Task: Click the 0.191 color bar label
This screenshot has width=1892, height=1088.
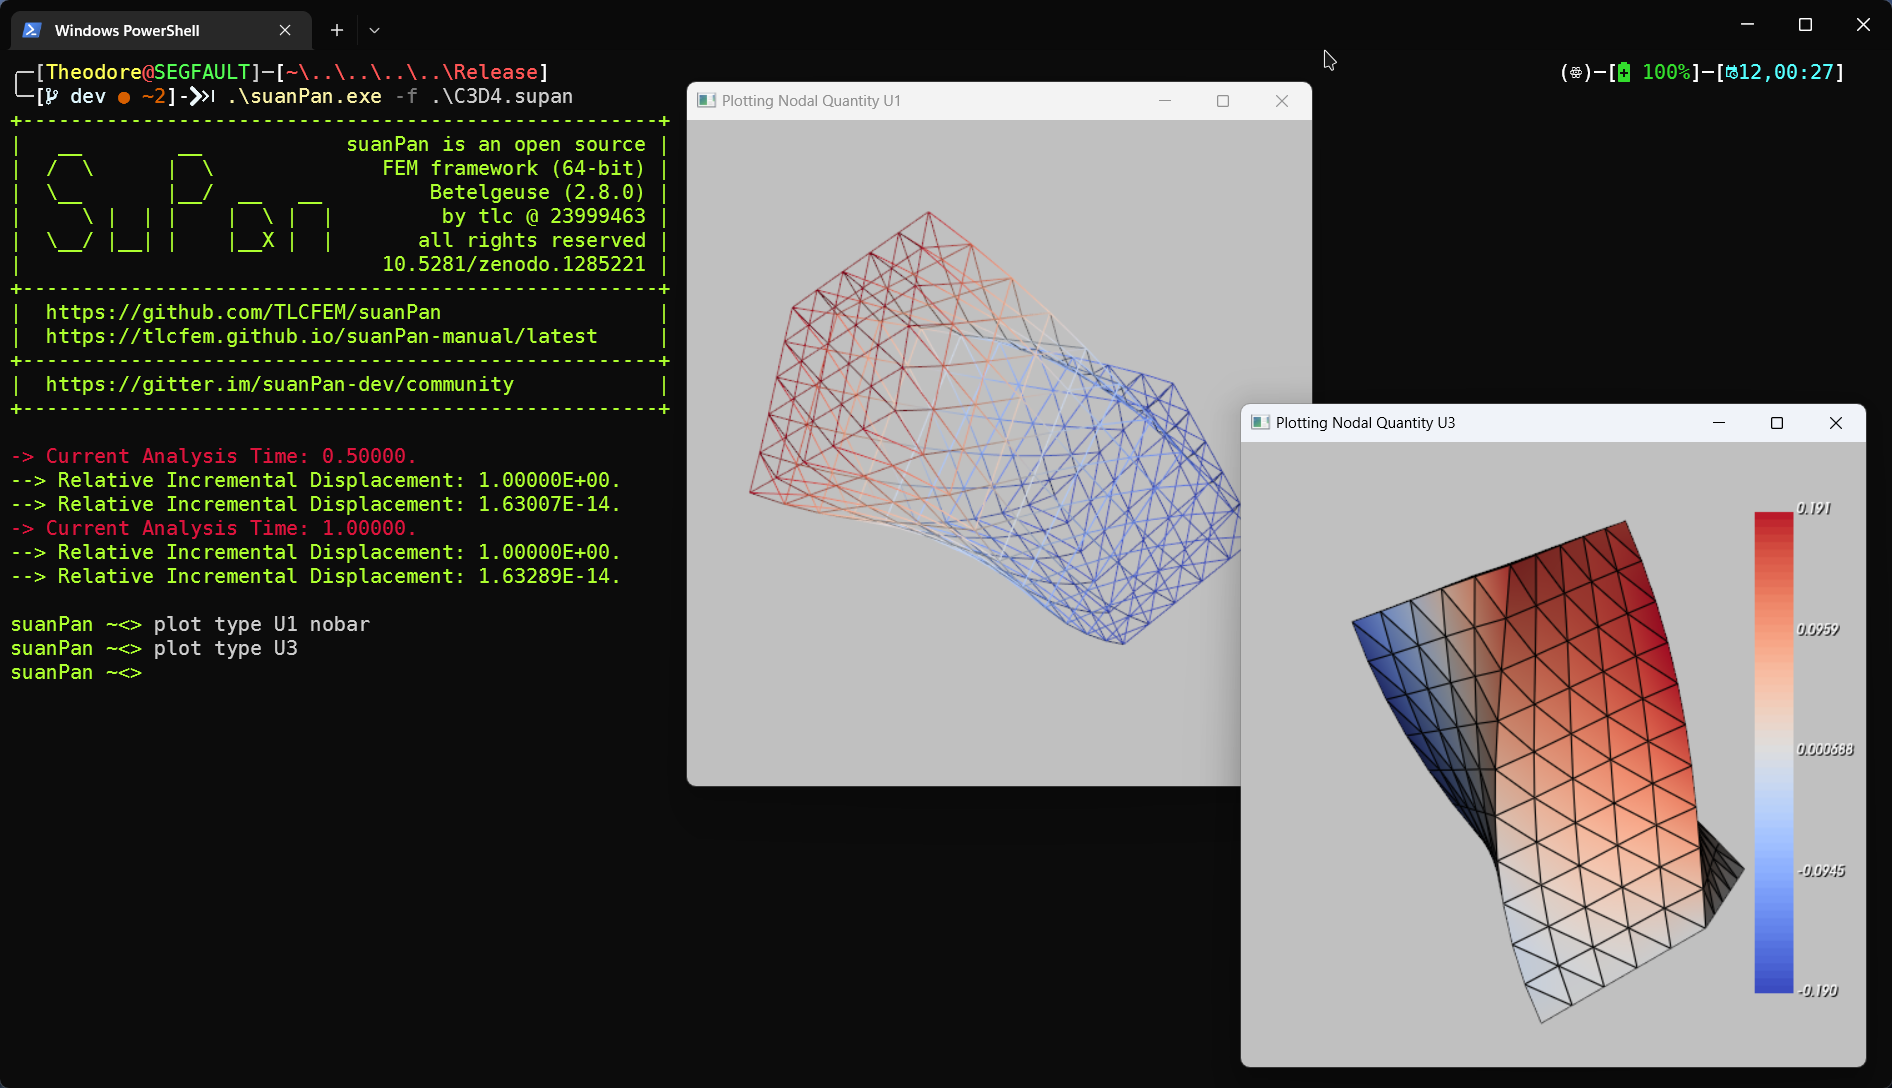Action: (x=1813, y=508)
